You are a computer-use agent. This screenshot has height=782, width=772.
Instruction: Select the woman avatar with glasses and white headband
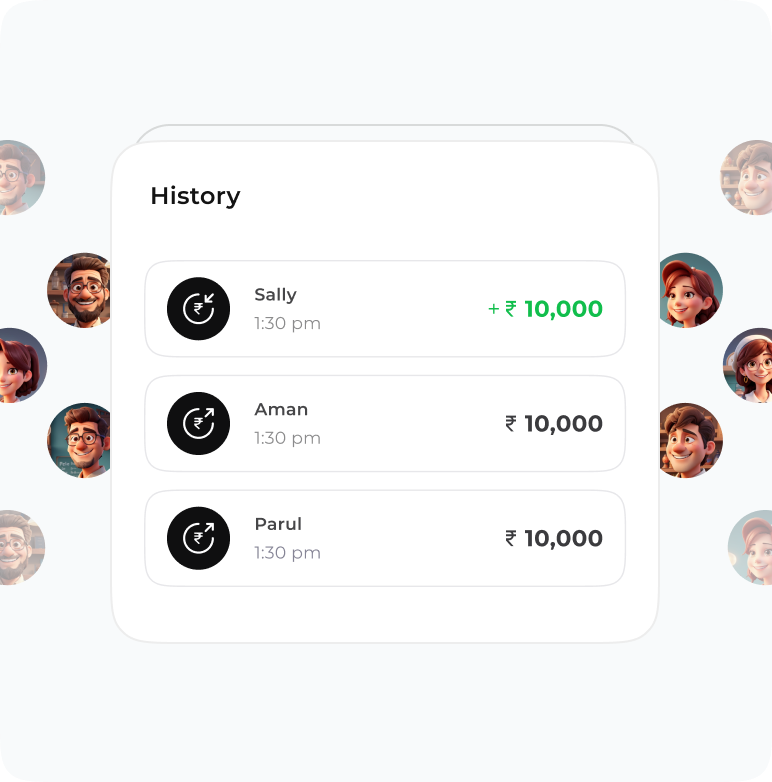point(749,365)
